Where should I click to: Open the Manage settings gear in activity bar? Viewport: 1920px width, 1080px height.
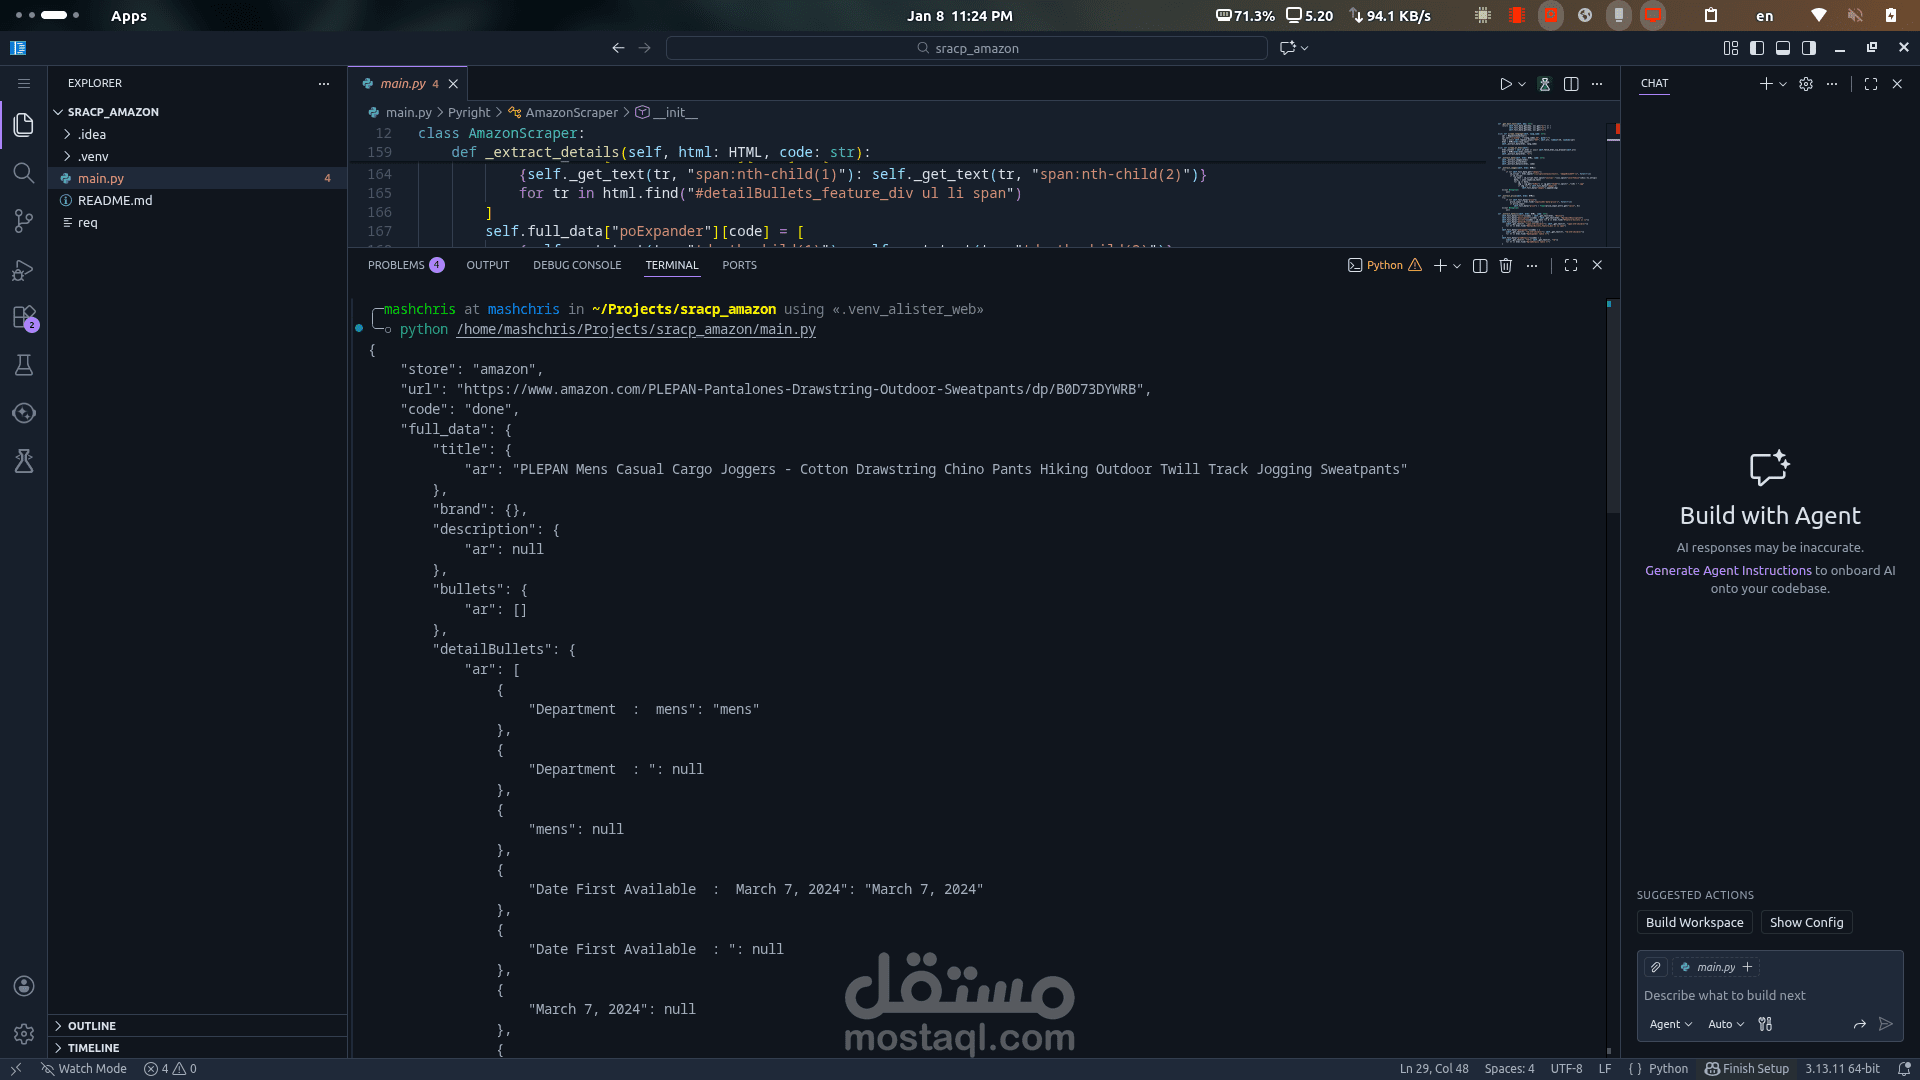(x=24, y=1034)
